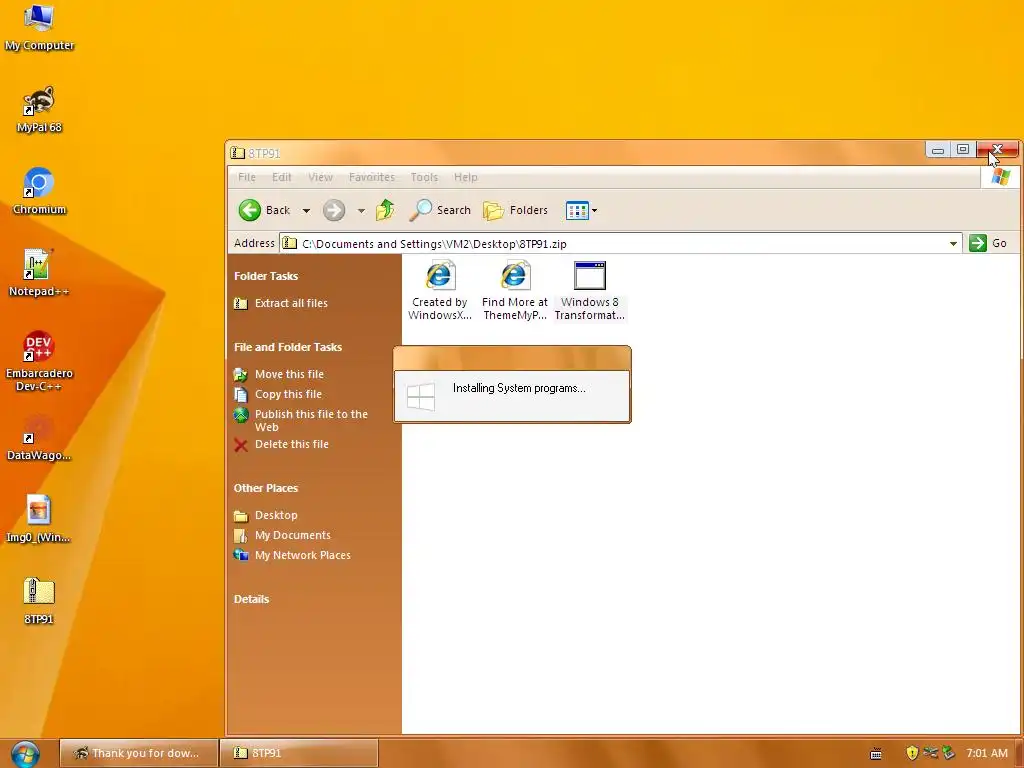Collapse Other Places section header
This screenshot has height=768, width=1024.
coord(266,488)
